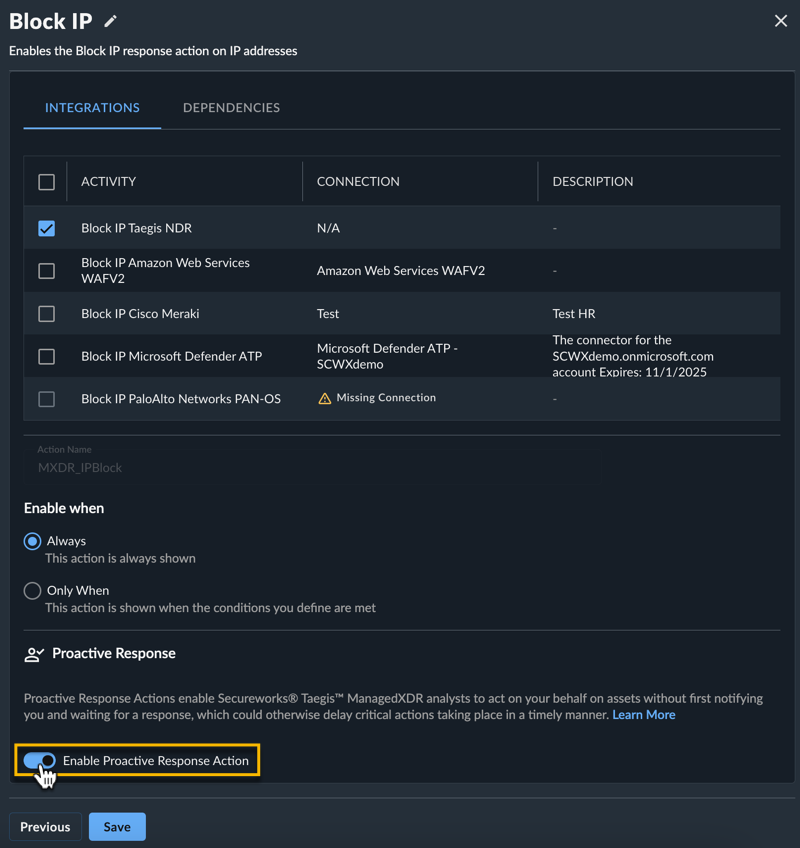The height and width of the screenshot is (848, 800).
Task: Click the N/A connection cell
Action: click(328, 228)
